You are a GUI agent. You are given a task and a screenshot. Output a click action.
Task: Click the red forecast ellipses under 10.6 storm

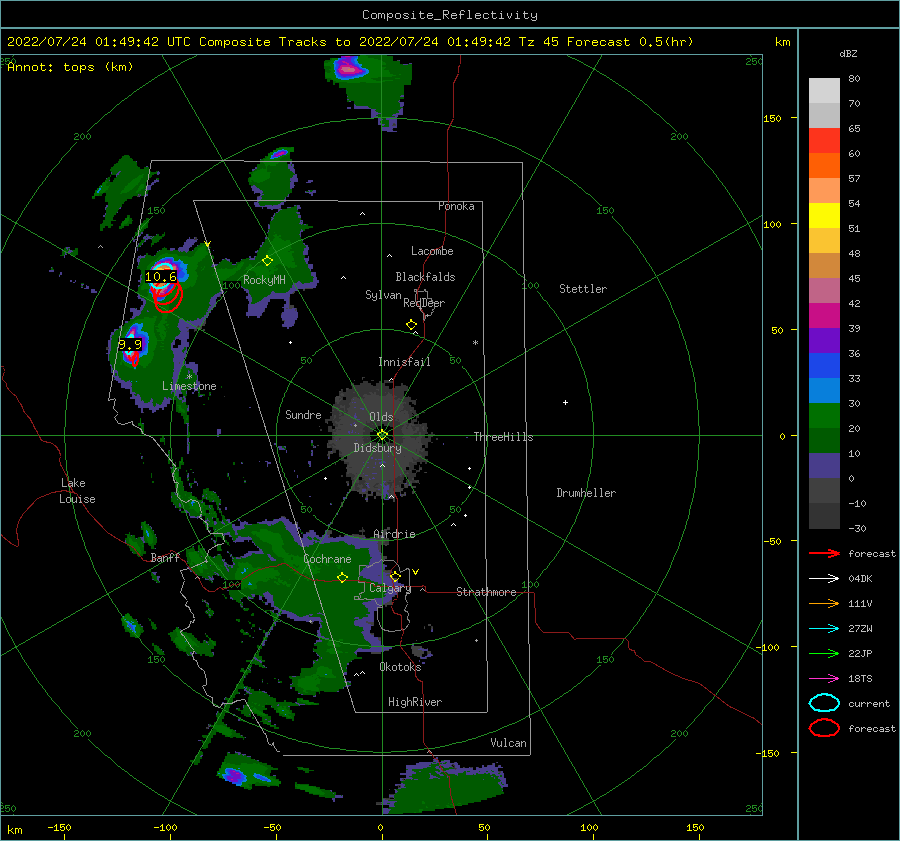[167, 297]
